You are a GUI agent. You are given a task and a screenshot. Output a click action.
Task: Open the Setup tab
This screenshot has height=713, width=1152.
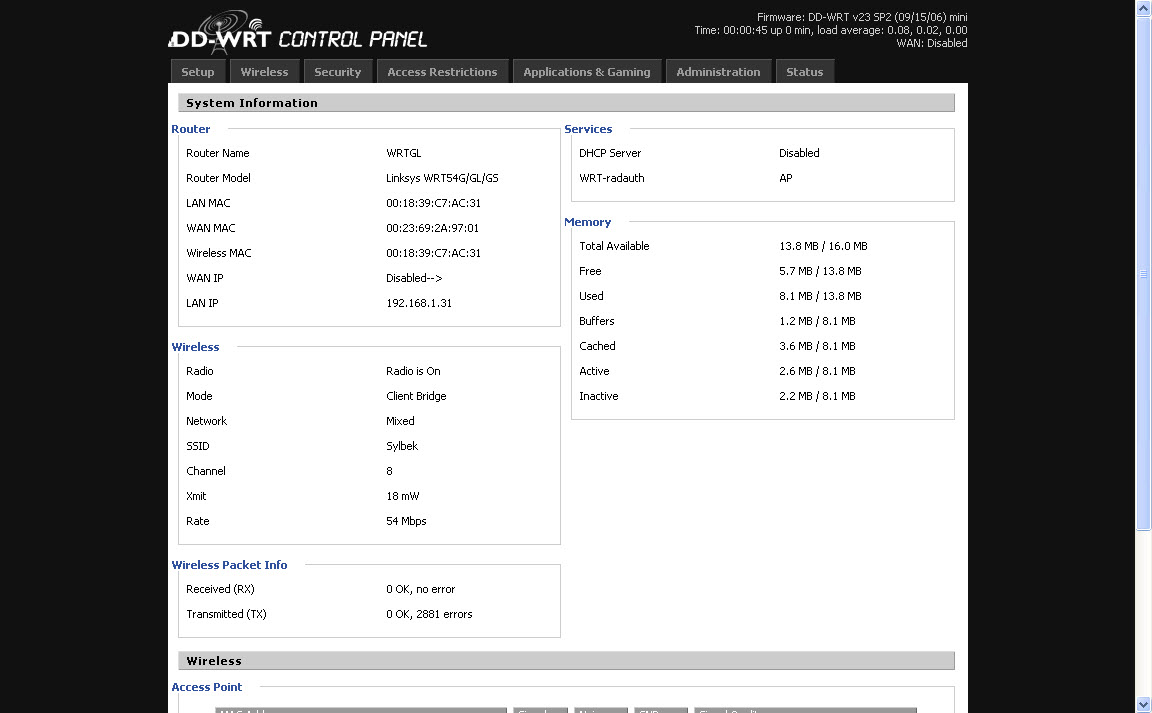pos(198,72)
